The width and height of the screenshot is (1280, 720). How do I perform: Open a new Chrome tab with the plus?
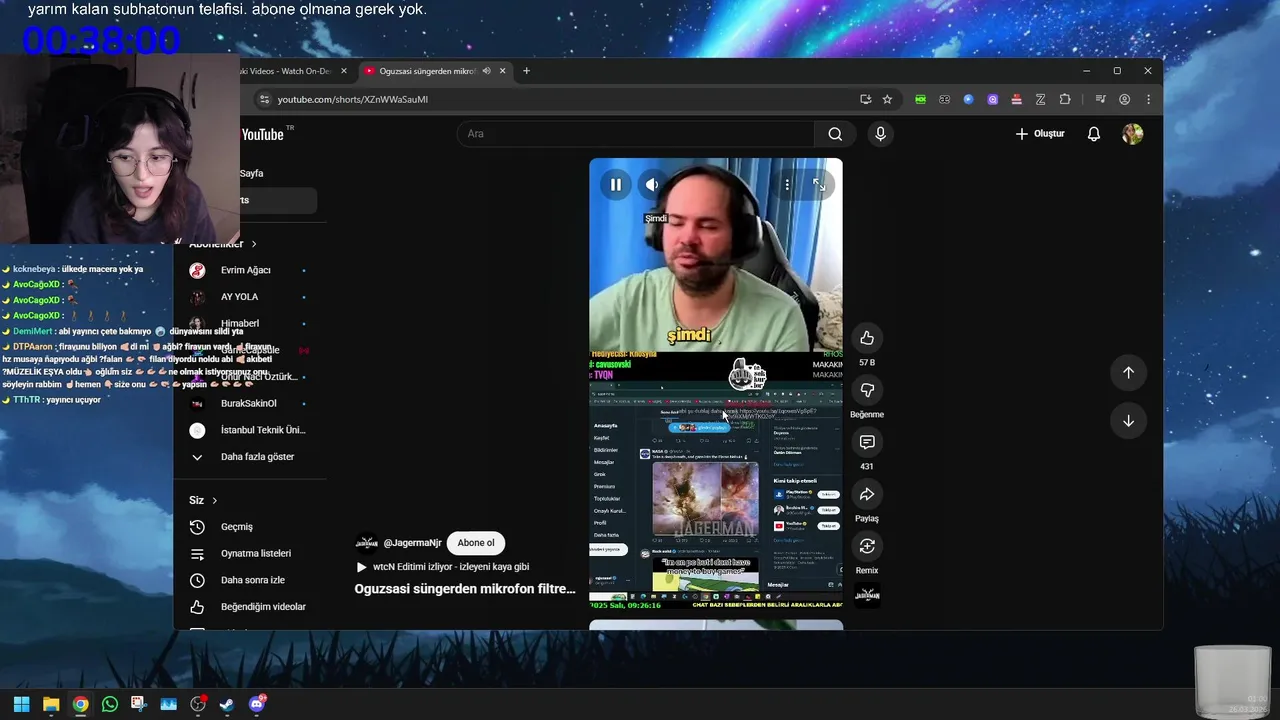527,71
